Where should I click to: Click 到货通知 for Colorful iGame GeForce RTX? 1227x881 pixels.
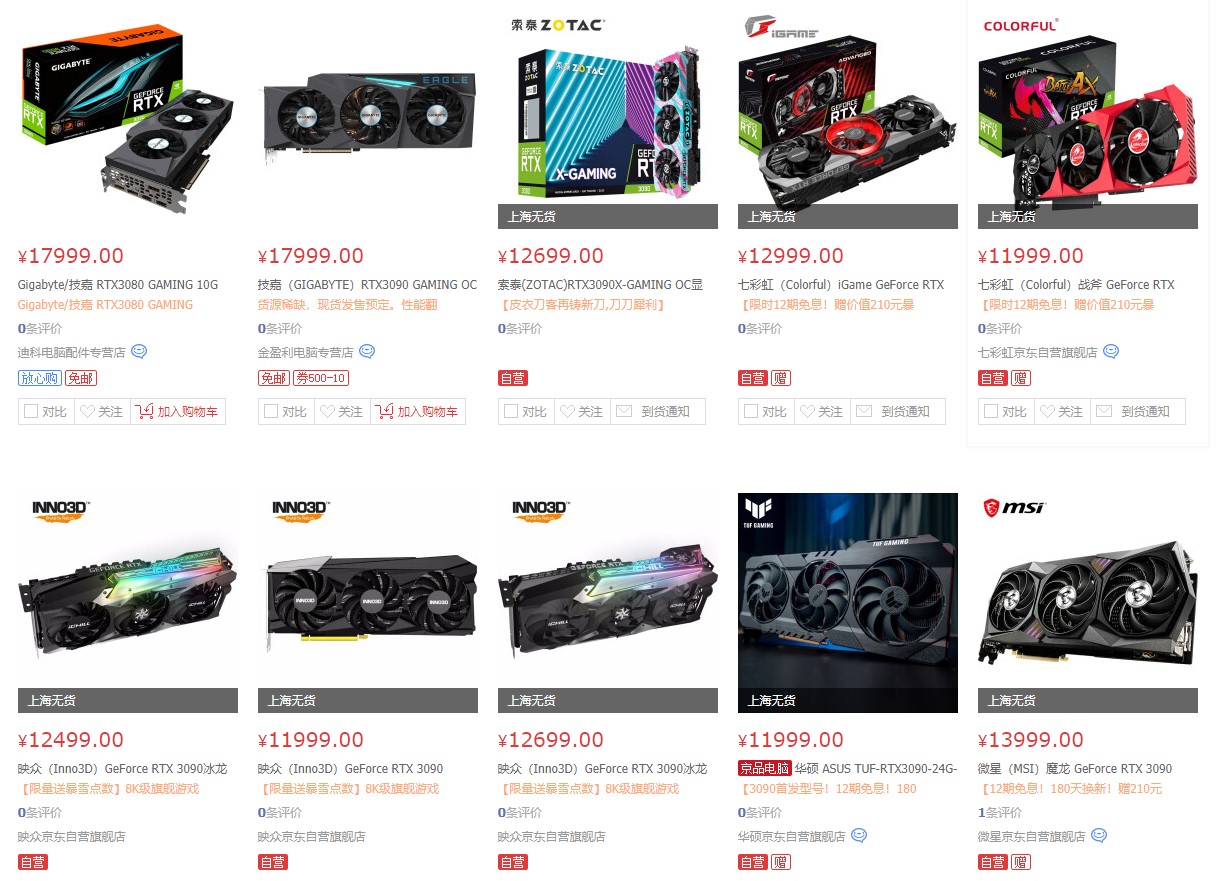tap(898, 412)
